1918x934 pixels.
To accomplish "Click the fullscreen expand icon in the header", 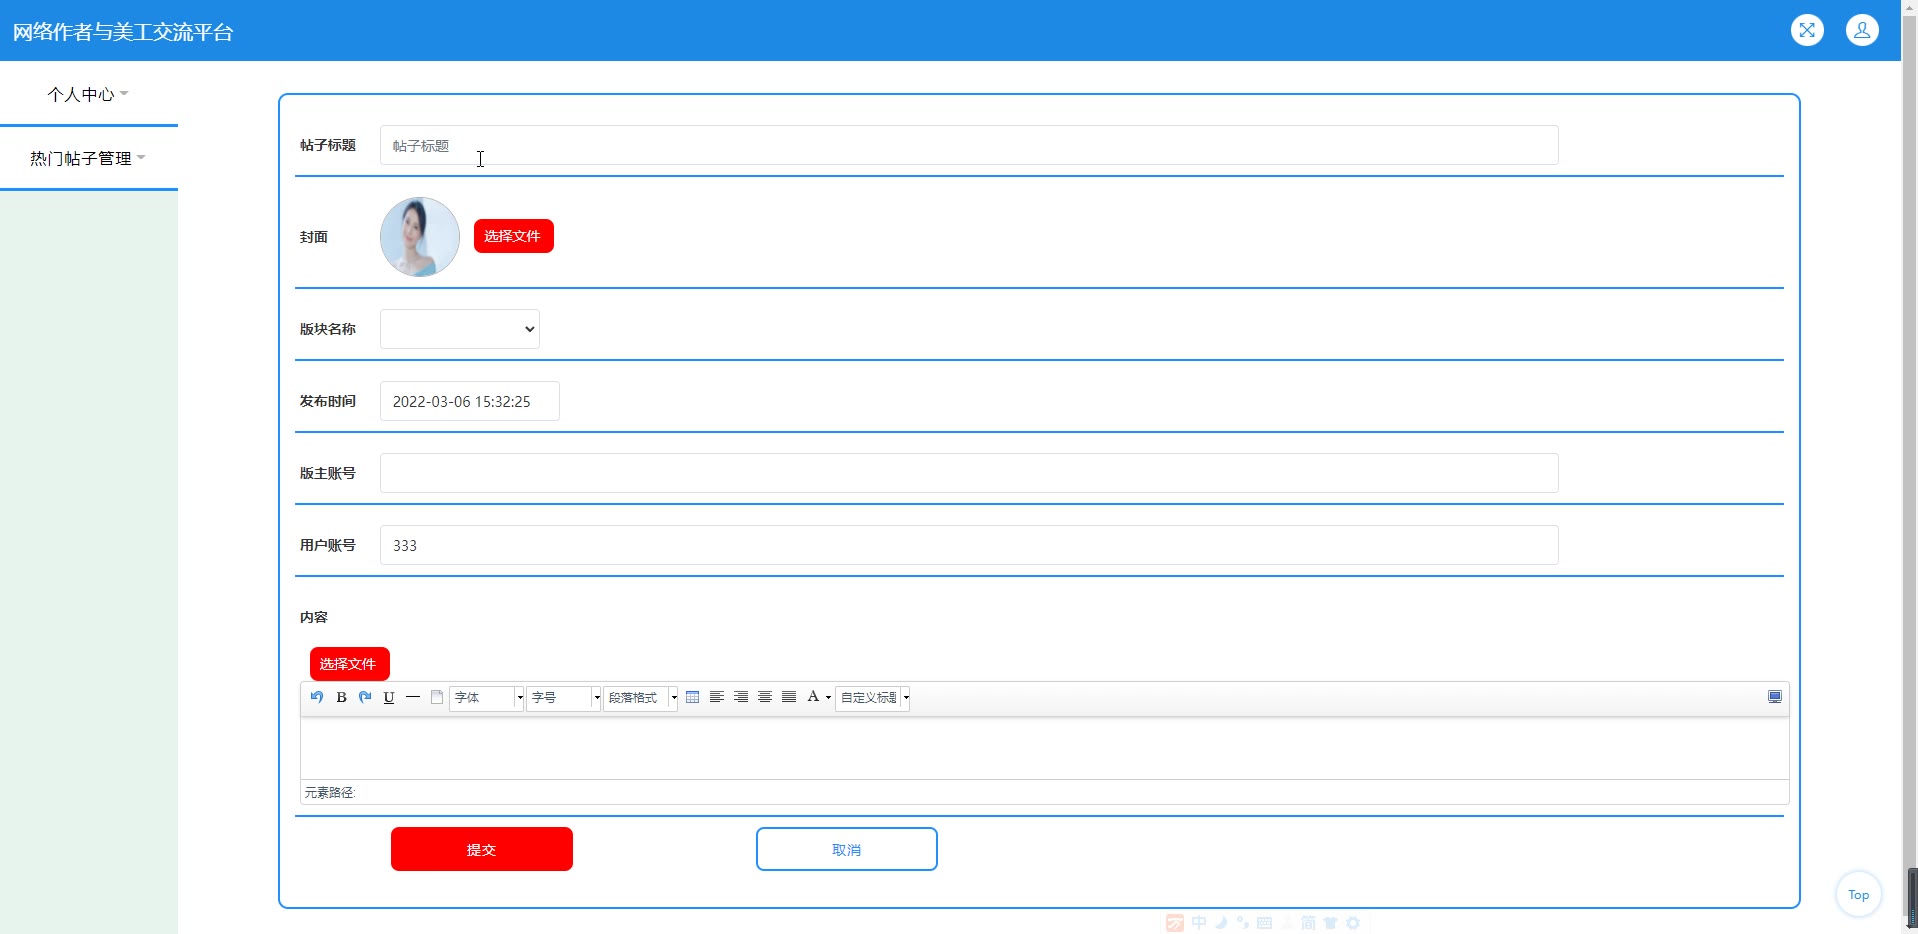I will click(x=1807, y=30).
